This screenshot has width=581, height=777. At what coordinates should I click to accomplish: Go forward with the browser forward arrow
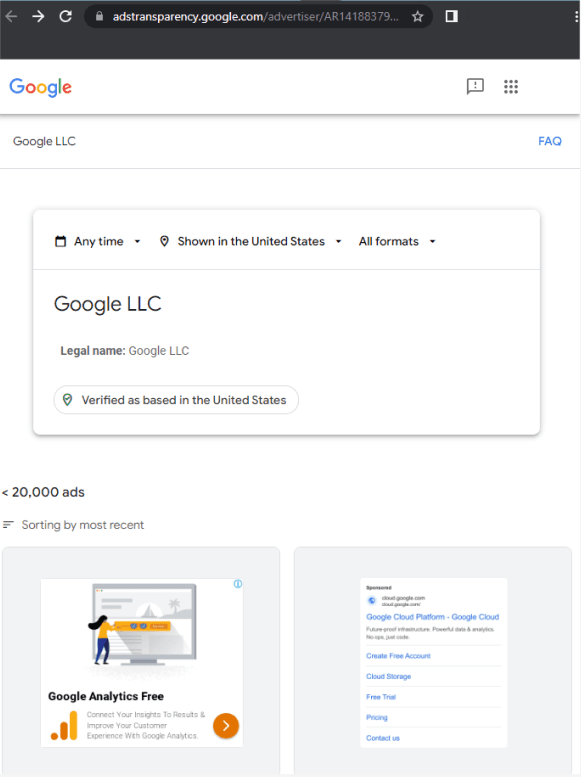pos(38,16)
